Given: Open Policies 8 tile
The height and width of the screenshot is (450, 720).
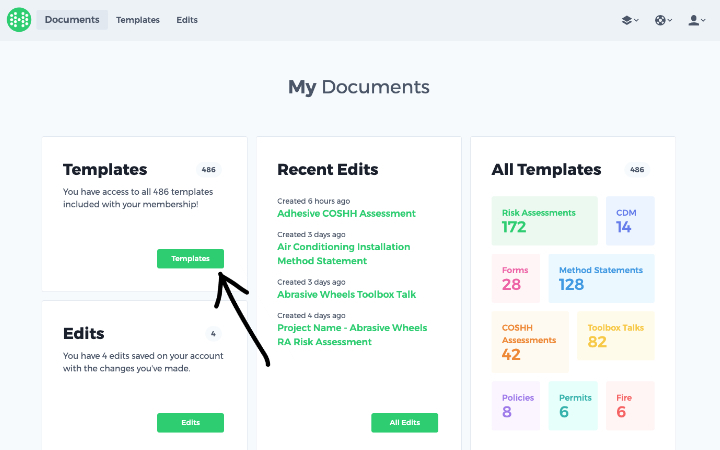Looking at the screenshot, I should click(516, 405).
